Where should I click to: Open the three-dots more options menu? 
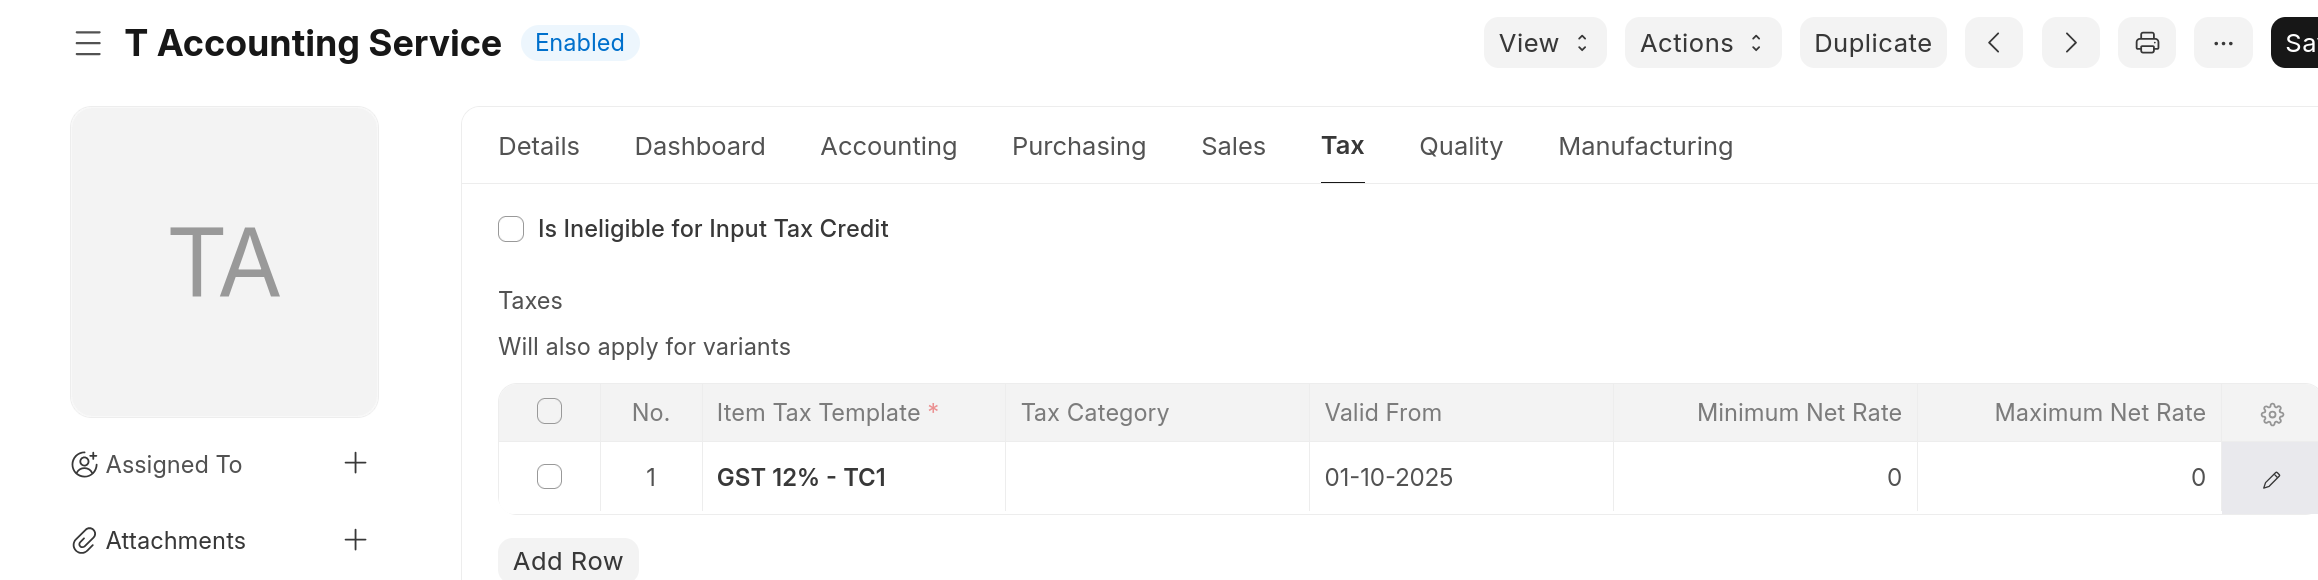2223,43
